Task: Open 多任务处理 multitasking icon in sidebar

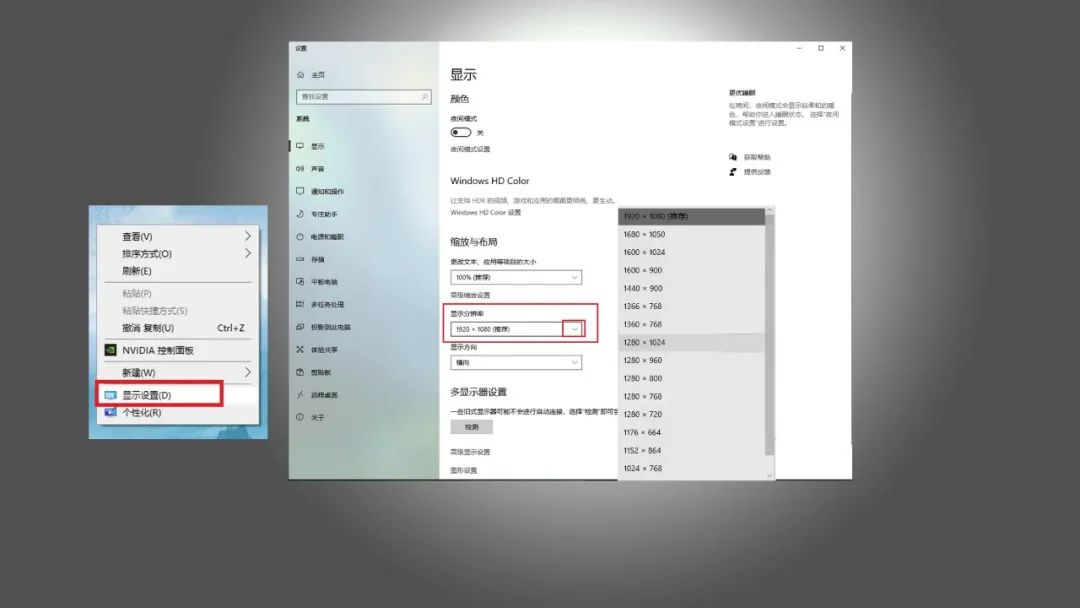Action: point(300,304)
